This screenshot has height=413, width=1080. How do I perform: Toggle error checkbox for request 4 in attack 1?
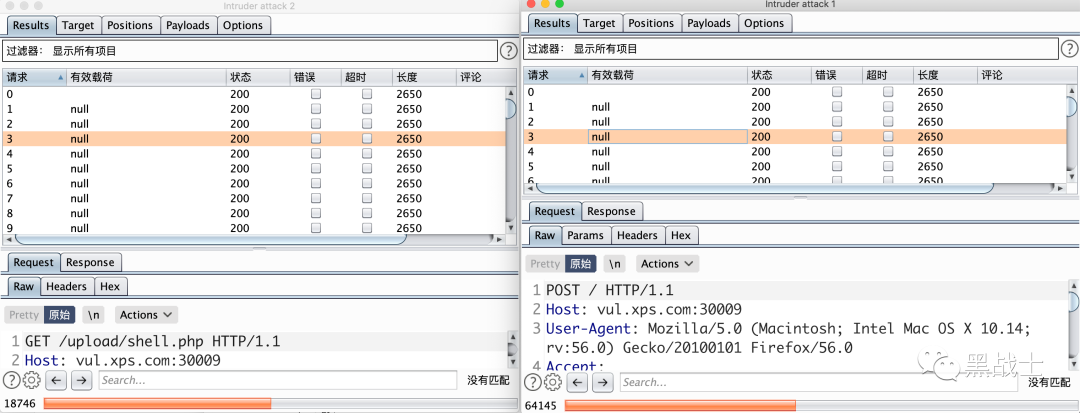(837, 151)
